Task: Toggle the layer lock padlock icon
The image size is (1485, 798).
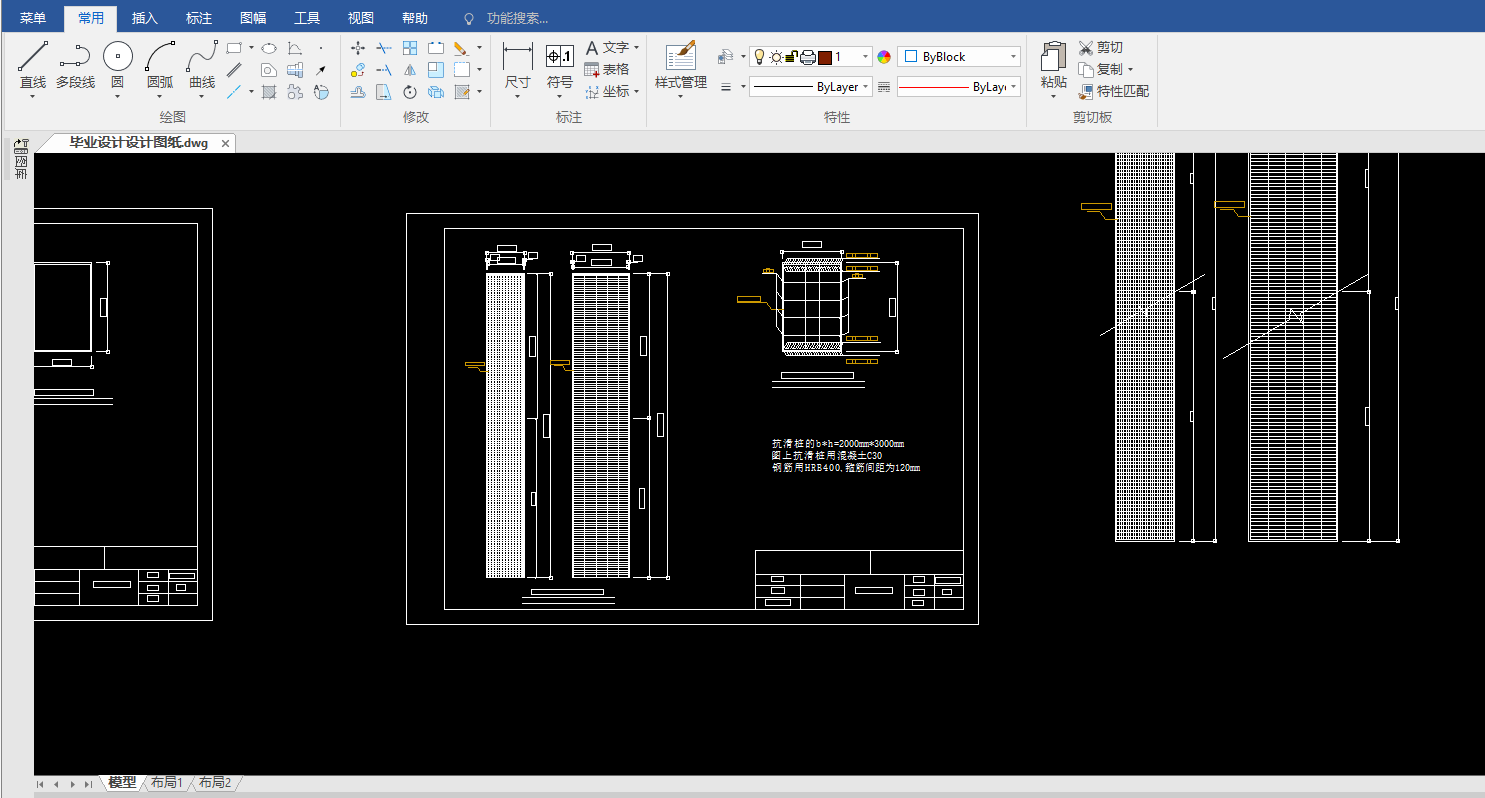Action: [791, 57]
